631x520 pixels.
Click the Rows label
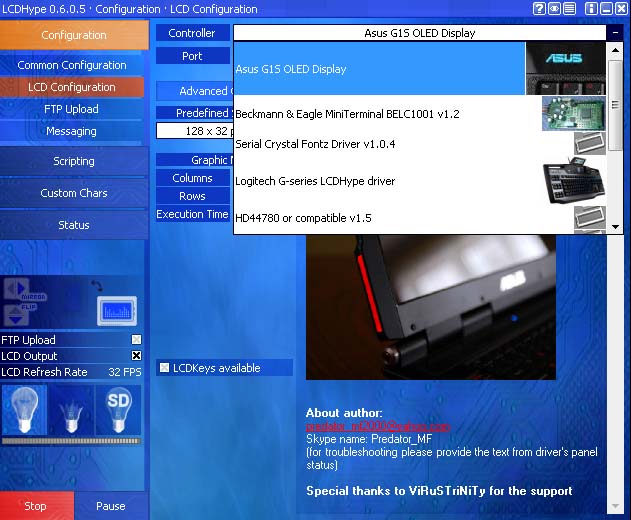tap(192, 196)
